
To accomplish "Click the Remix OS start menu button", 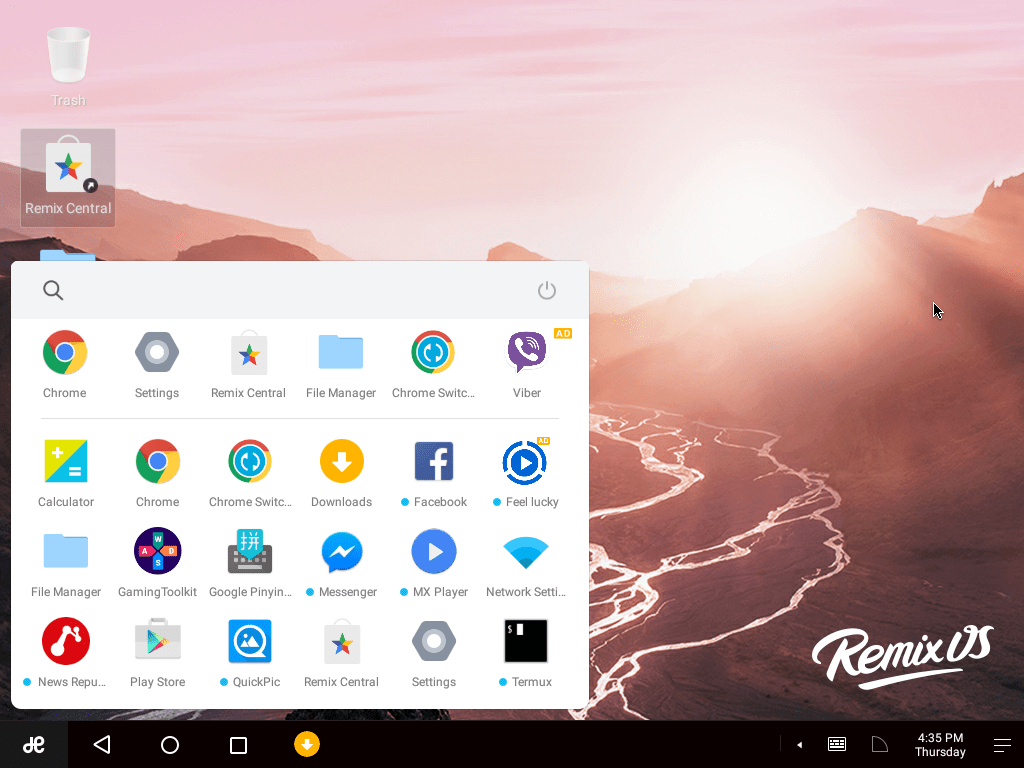I will pyautogui.click(x=34, y=744).
